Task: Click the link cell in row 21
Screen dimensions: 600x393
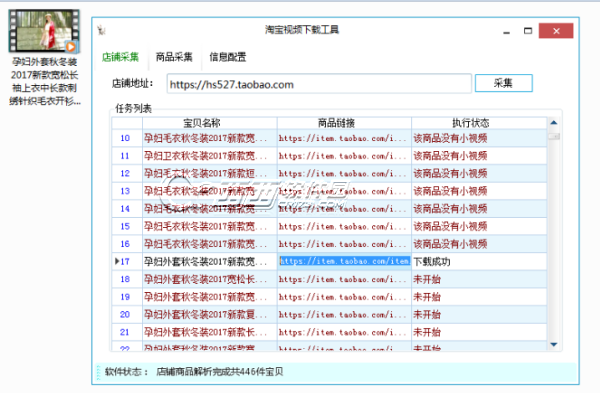Action: pos(344,332)
